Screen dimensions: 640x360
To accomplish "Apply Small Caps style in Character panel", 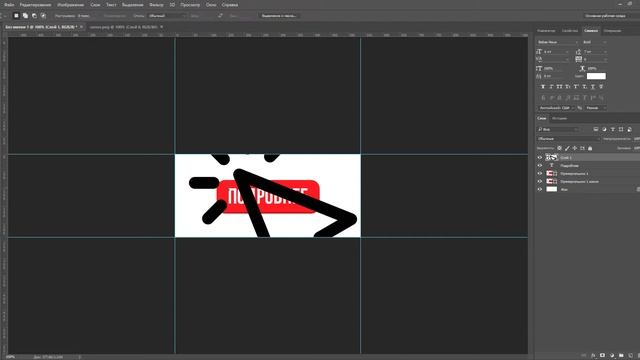I will [568, 87].
